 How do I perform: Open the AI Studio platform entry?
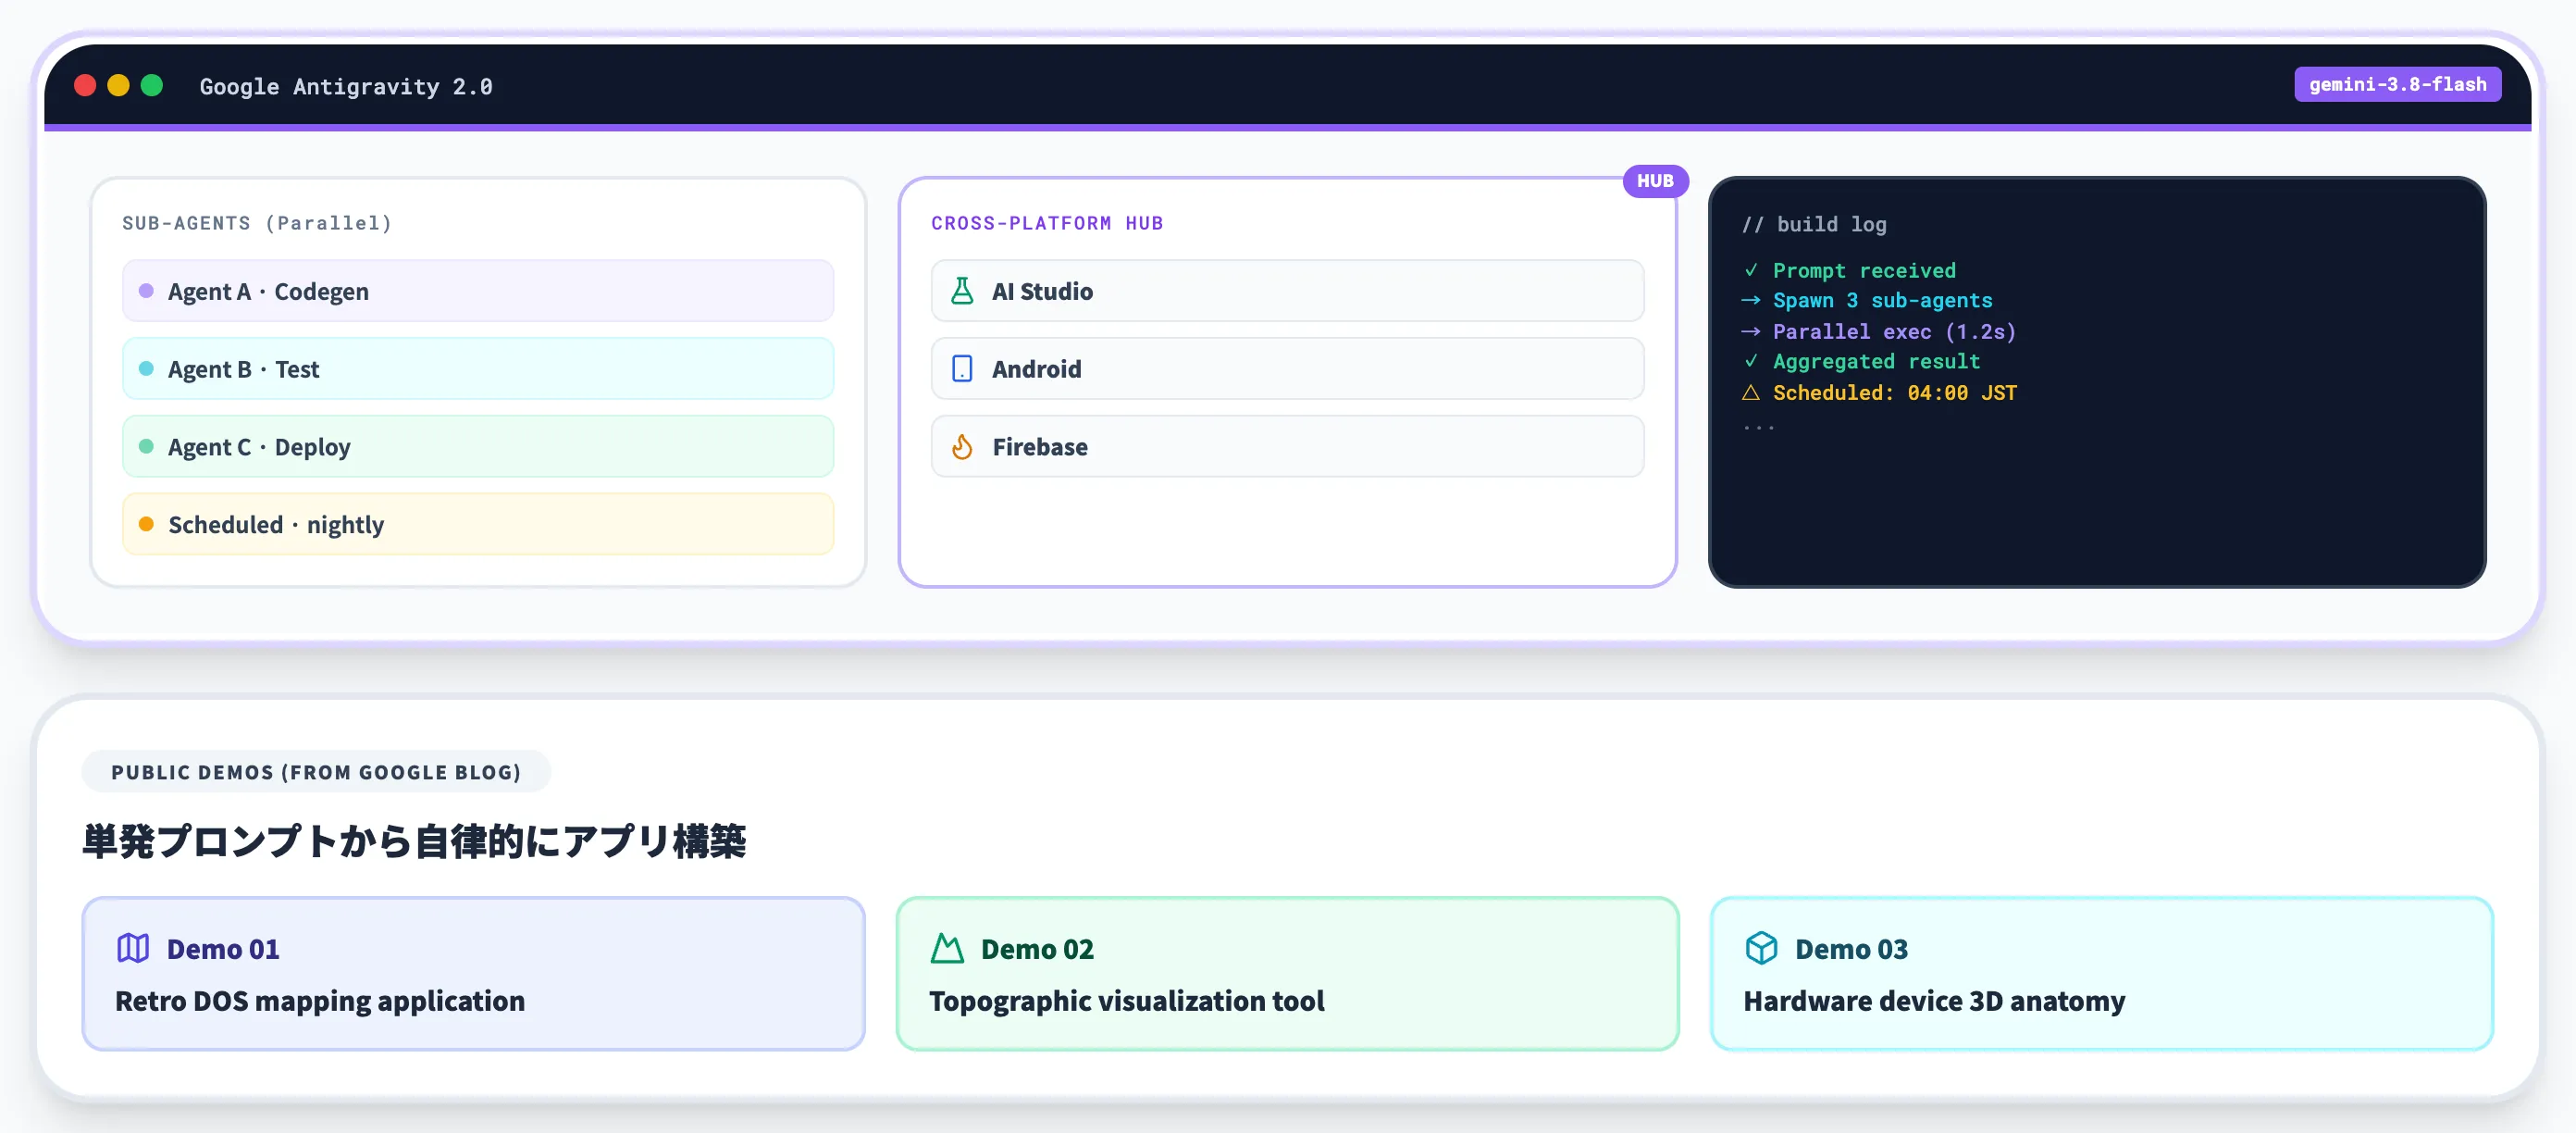click(x=1287, y=291)
